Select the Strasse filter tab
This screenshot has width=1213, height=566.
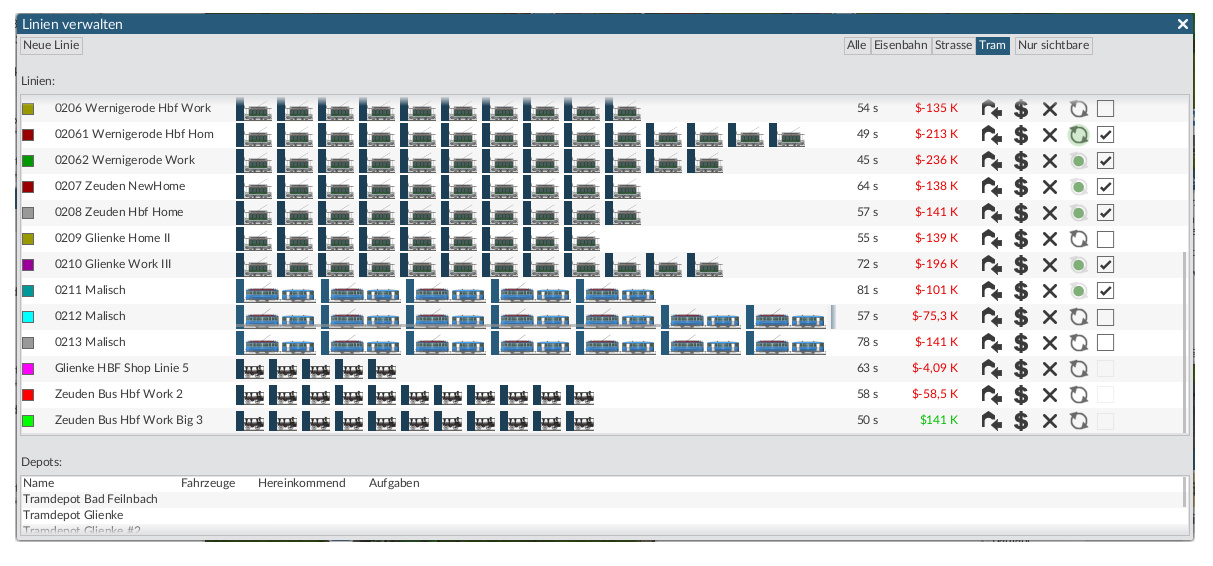click(x=953, y=46)
